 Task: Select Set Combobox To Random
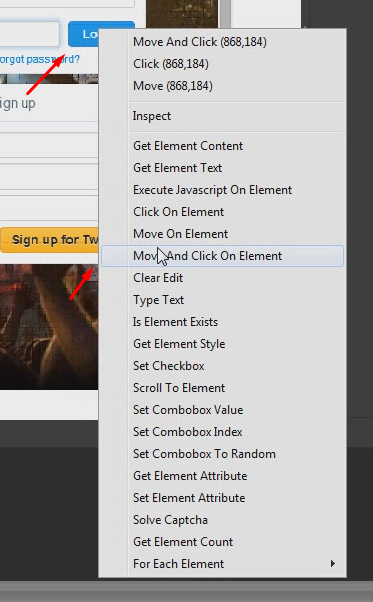click(x=223, y=454)
